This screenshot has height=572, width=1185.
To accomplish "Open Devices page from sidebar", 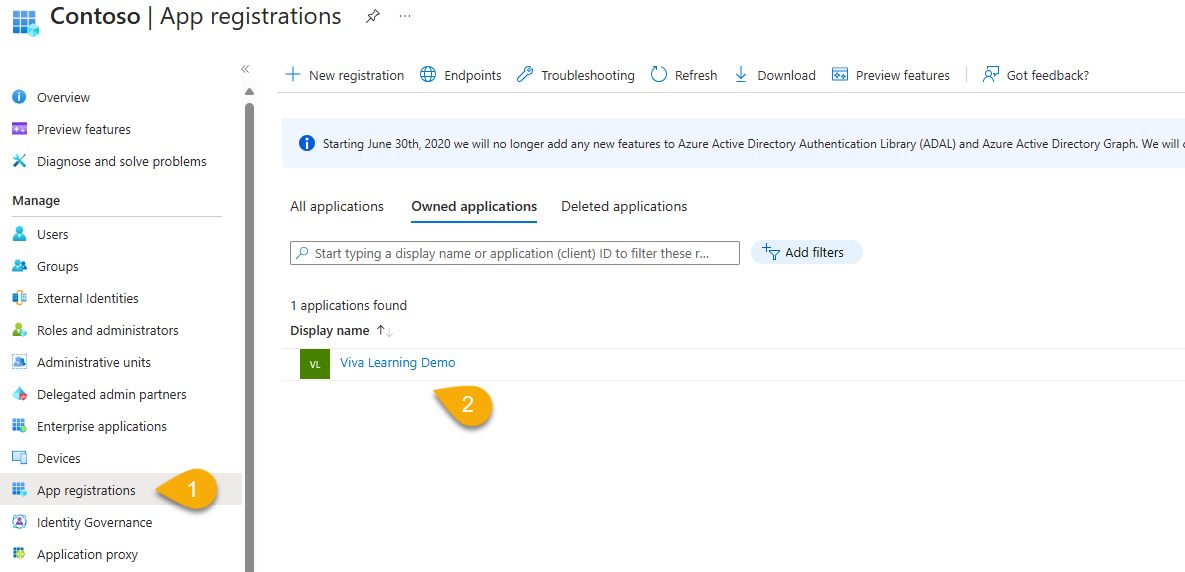I will [58, 458].
